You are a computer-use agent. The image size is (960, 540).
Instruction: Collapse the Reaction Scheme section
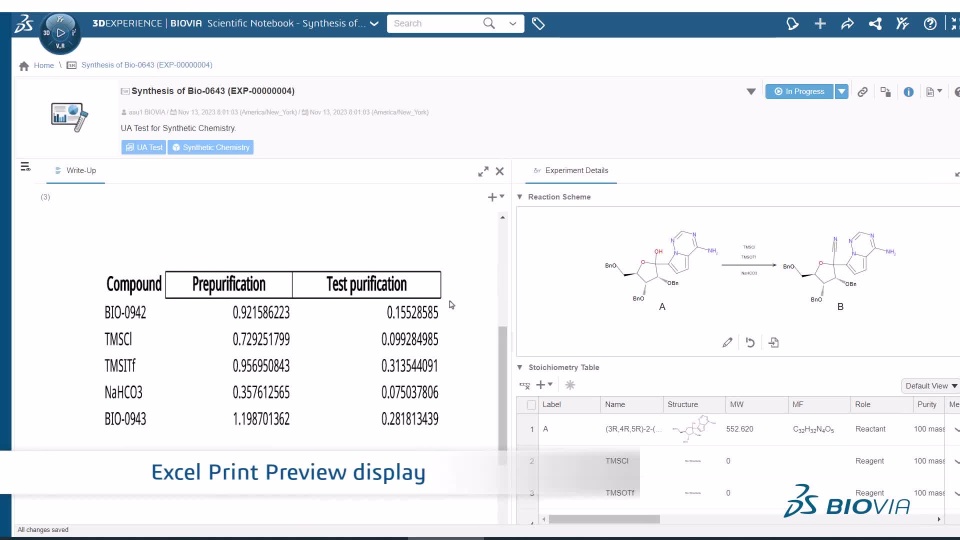point(520,197)
